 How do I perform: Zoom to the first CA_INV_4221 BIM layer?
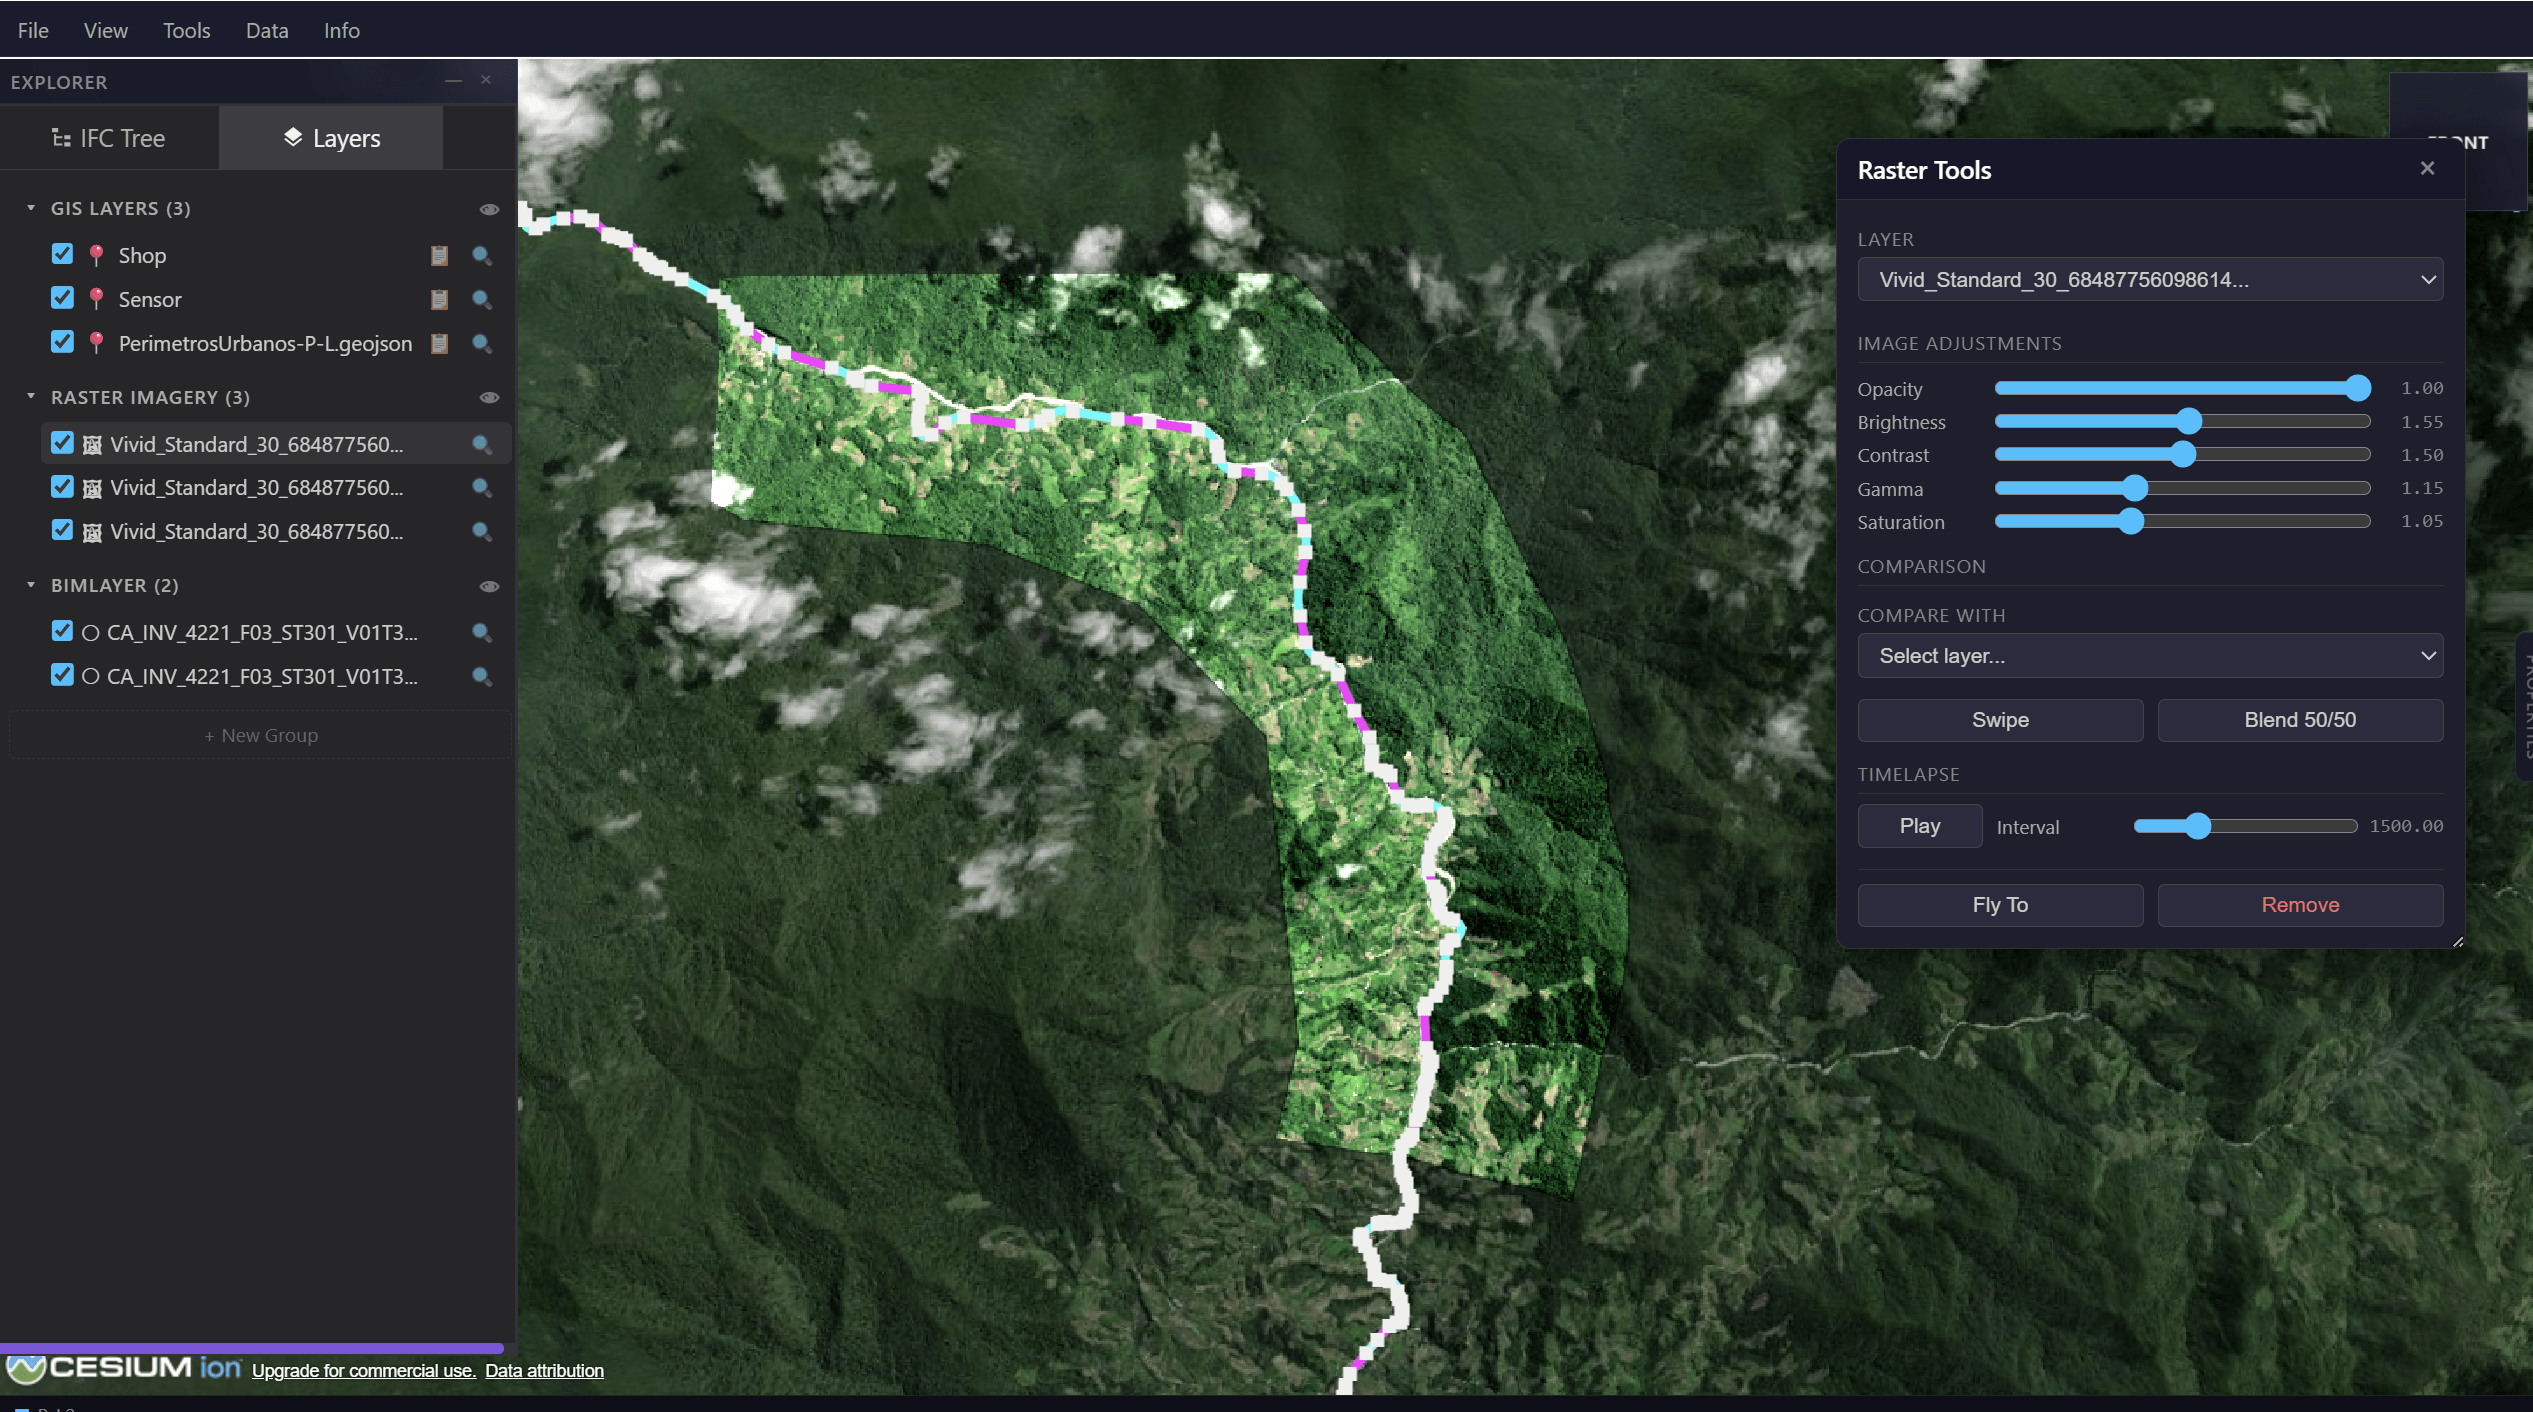coord(481,633)
